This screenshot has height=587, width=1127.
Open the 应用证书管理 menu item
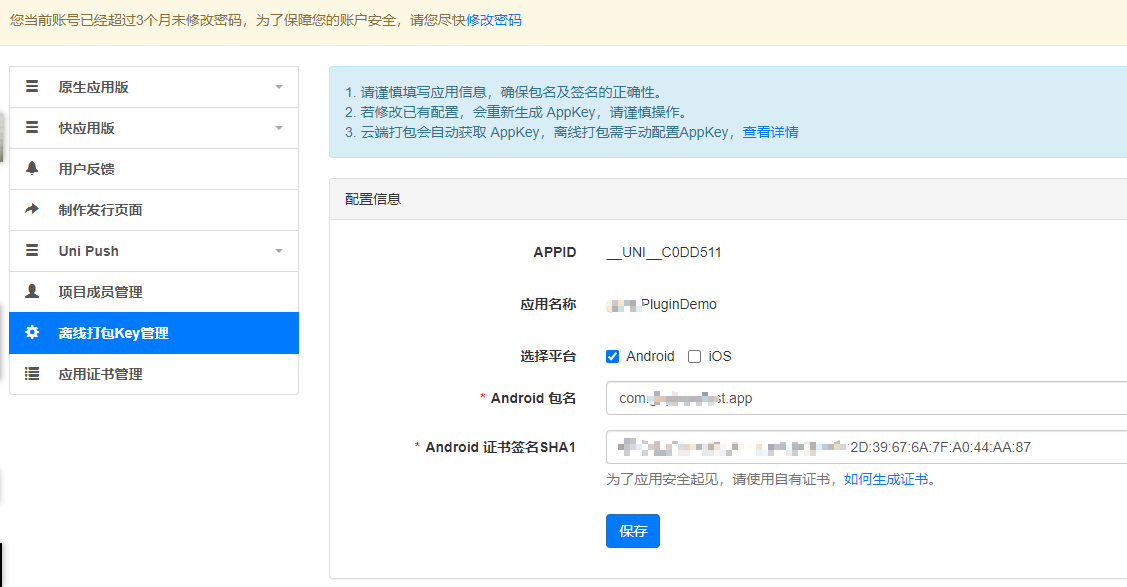coord(100,374)
